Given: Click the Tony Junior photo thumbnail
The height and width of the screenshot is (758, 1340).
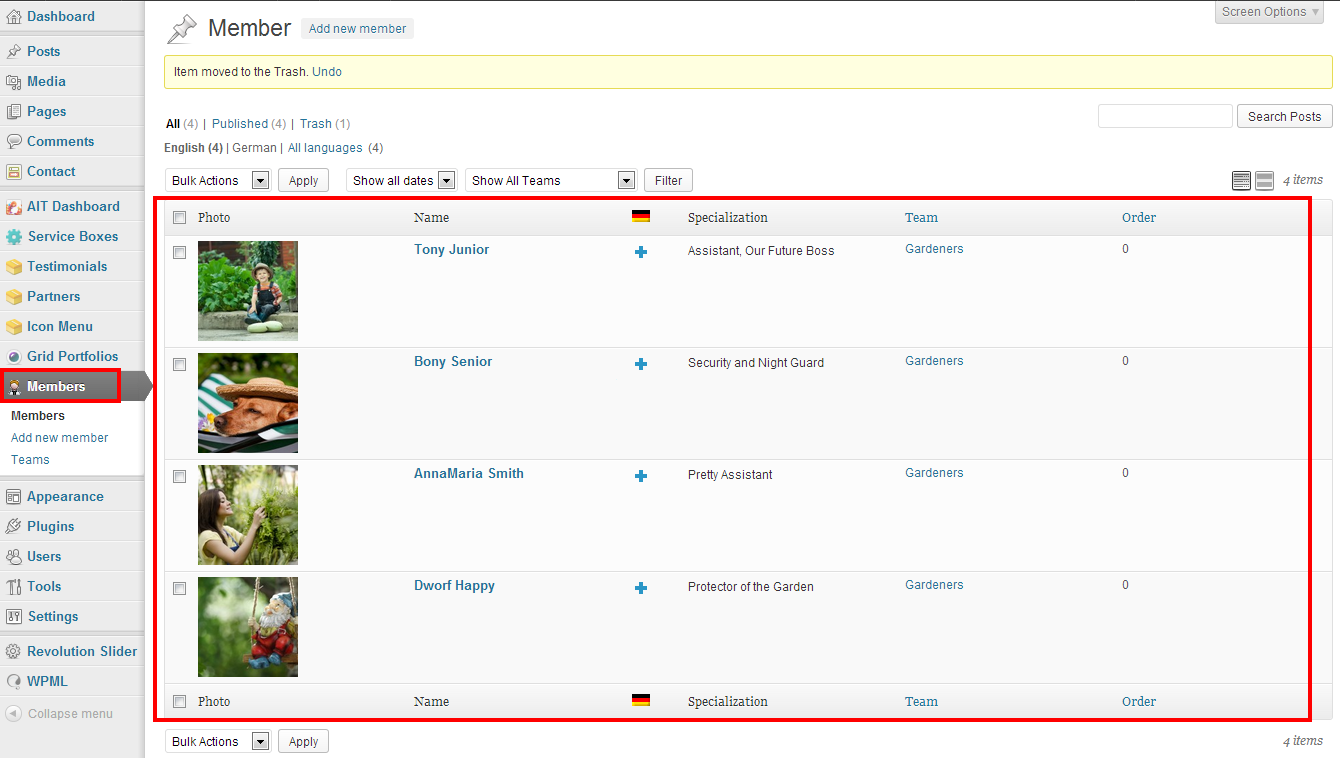Looking at the screenshot, I should click(x=248, y=291).
